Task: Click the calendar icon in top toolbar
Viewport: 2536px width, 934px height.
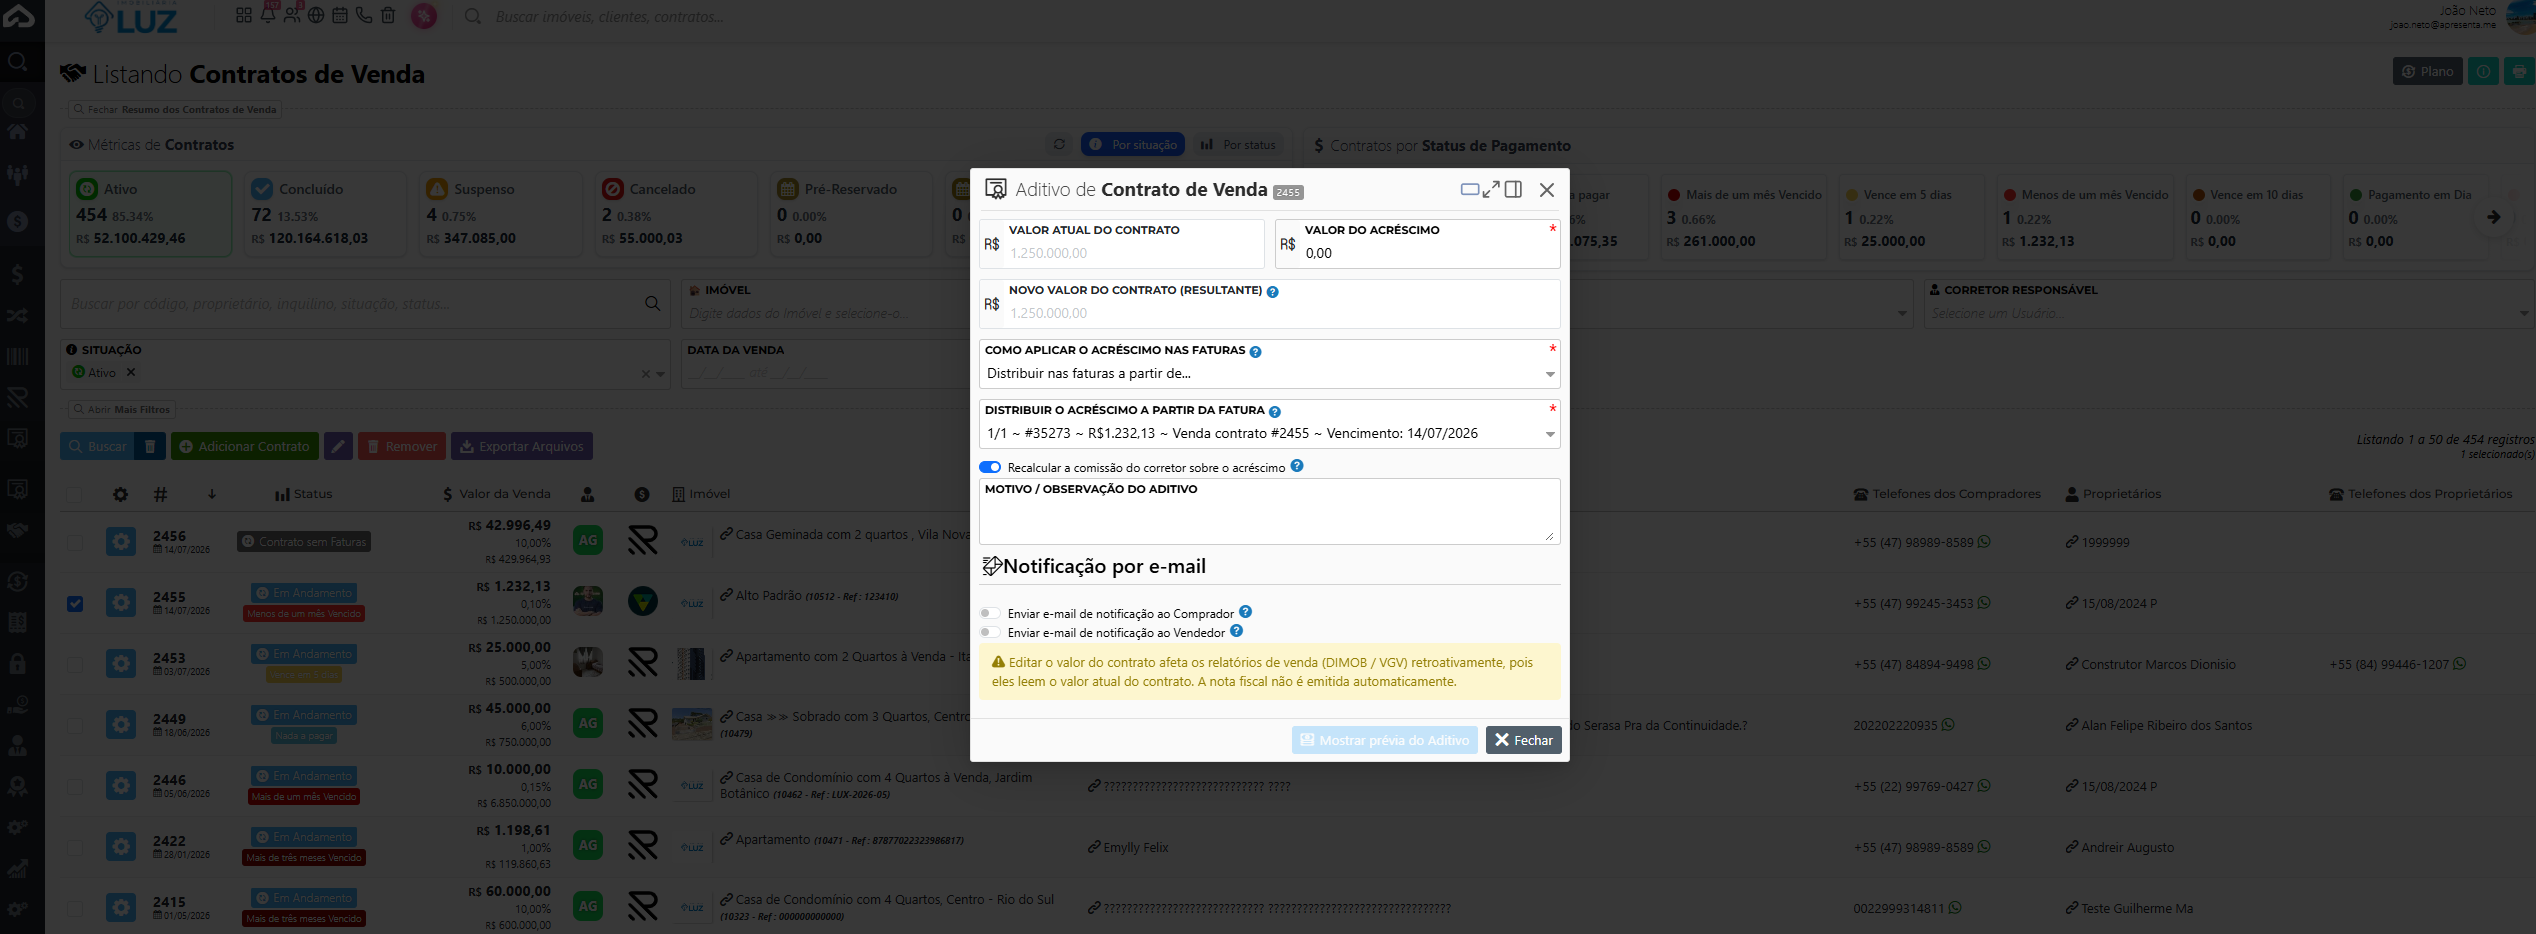Action: tap(339, 15)
